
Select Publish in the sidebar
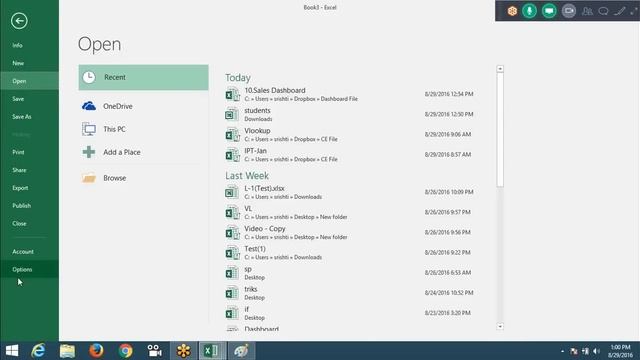pyautogui.click(x=22, y=206)
